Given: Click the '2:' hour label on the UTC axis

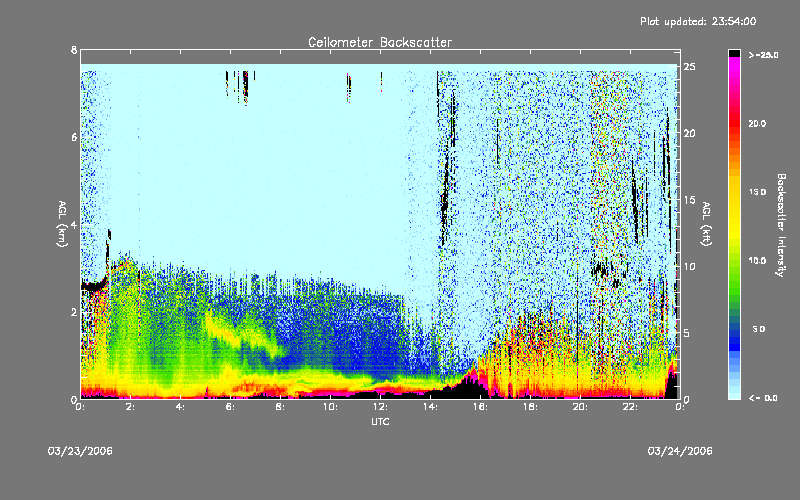Looking at the screenshot, I should tap(130, 407).
